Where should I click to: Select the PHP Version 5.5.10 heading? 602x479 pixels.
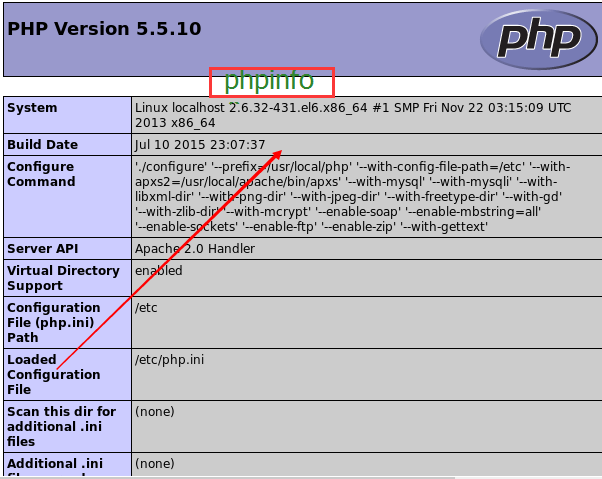pos(104,29)
